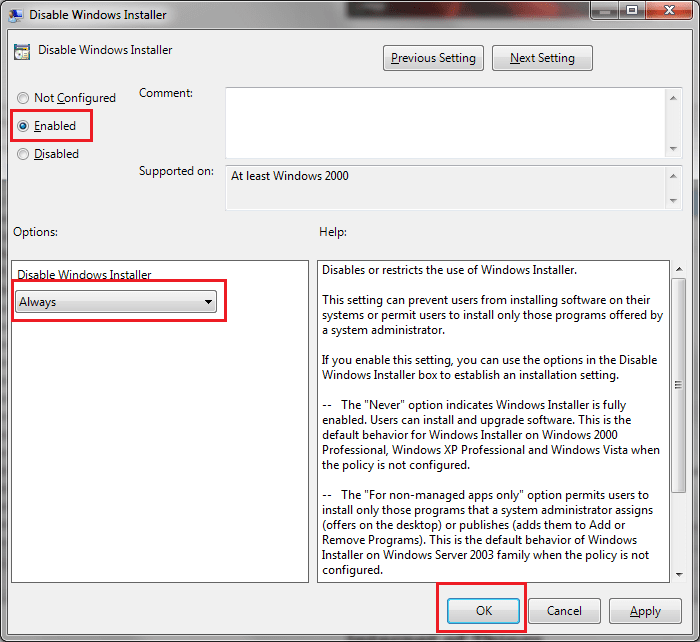Select the Disabled radio button

[23, 154]
